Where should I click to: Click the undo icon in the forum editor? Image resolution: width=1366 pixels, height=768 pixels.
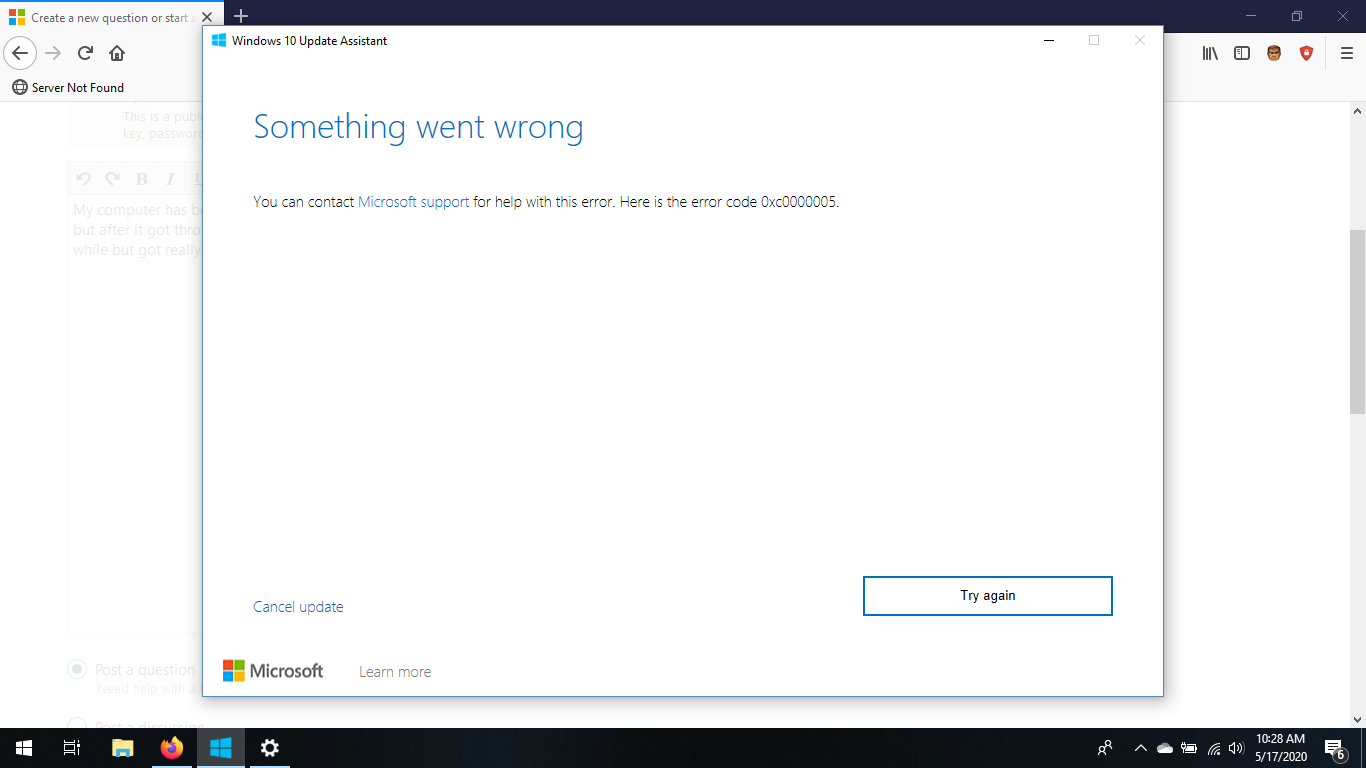[x=84, y=179]
